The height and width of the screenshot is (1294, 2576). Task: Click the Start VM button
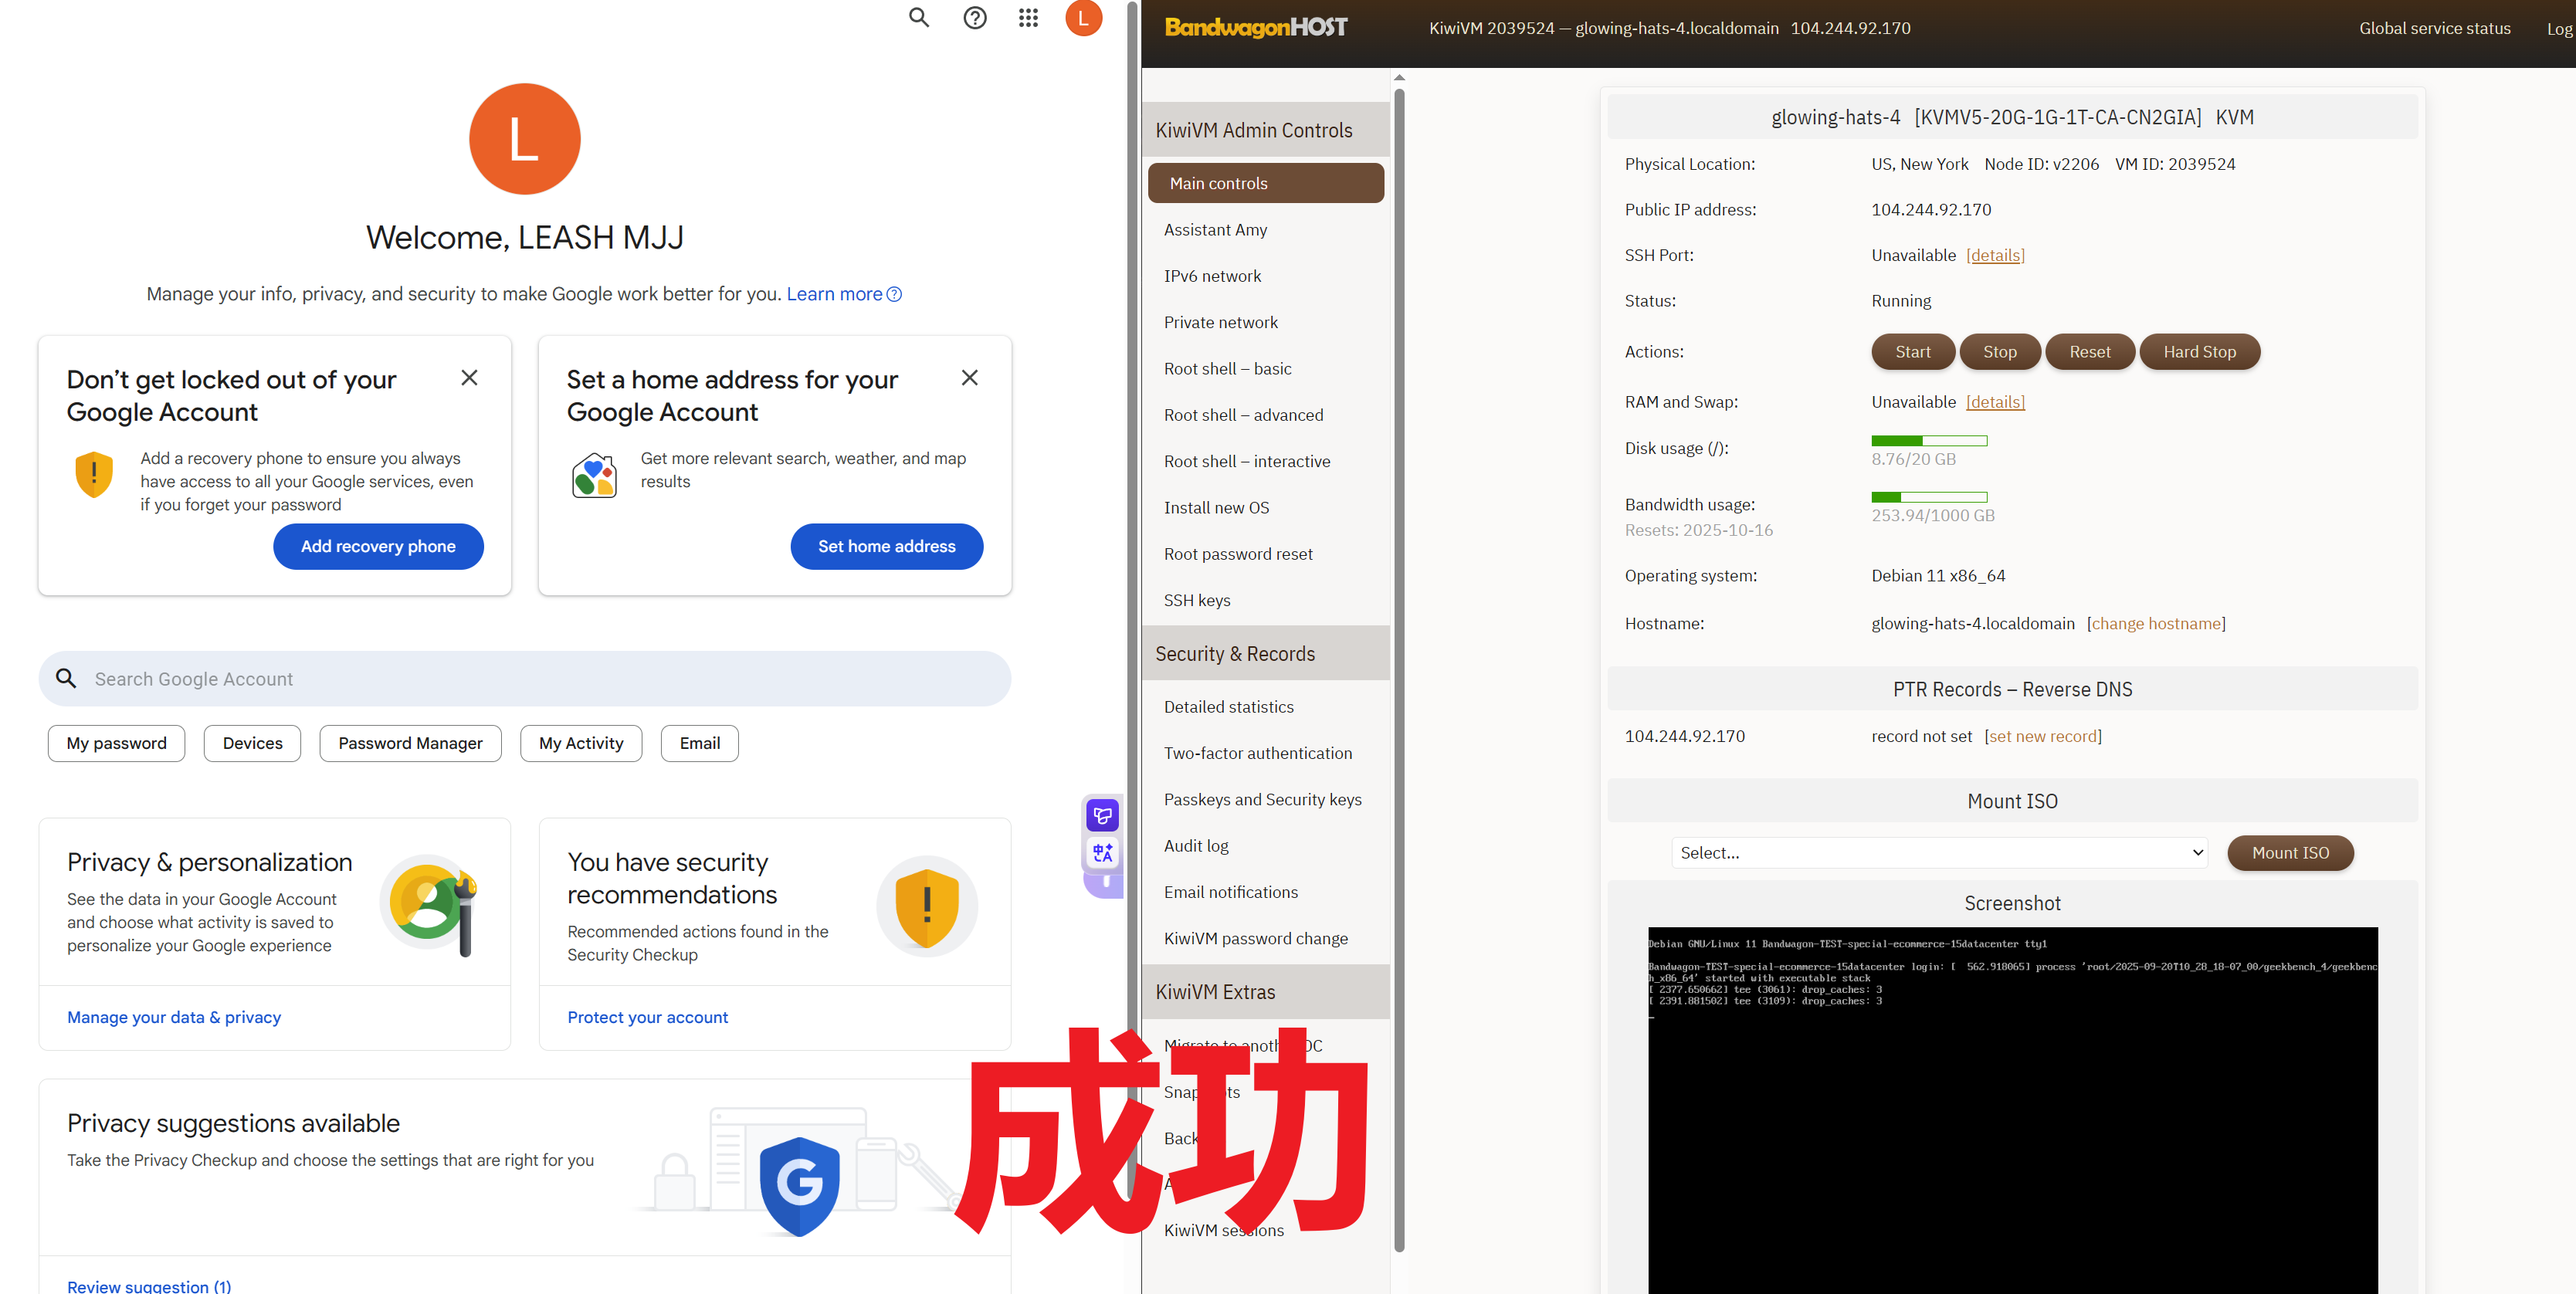coord(1912,352)
